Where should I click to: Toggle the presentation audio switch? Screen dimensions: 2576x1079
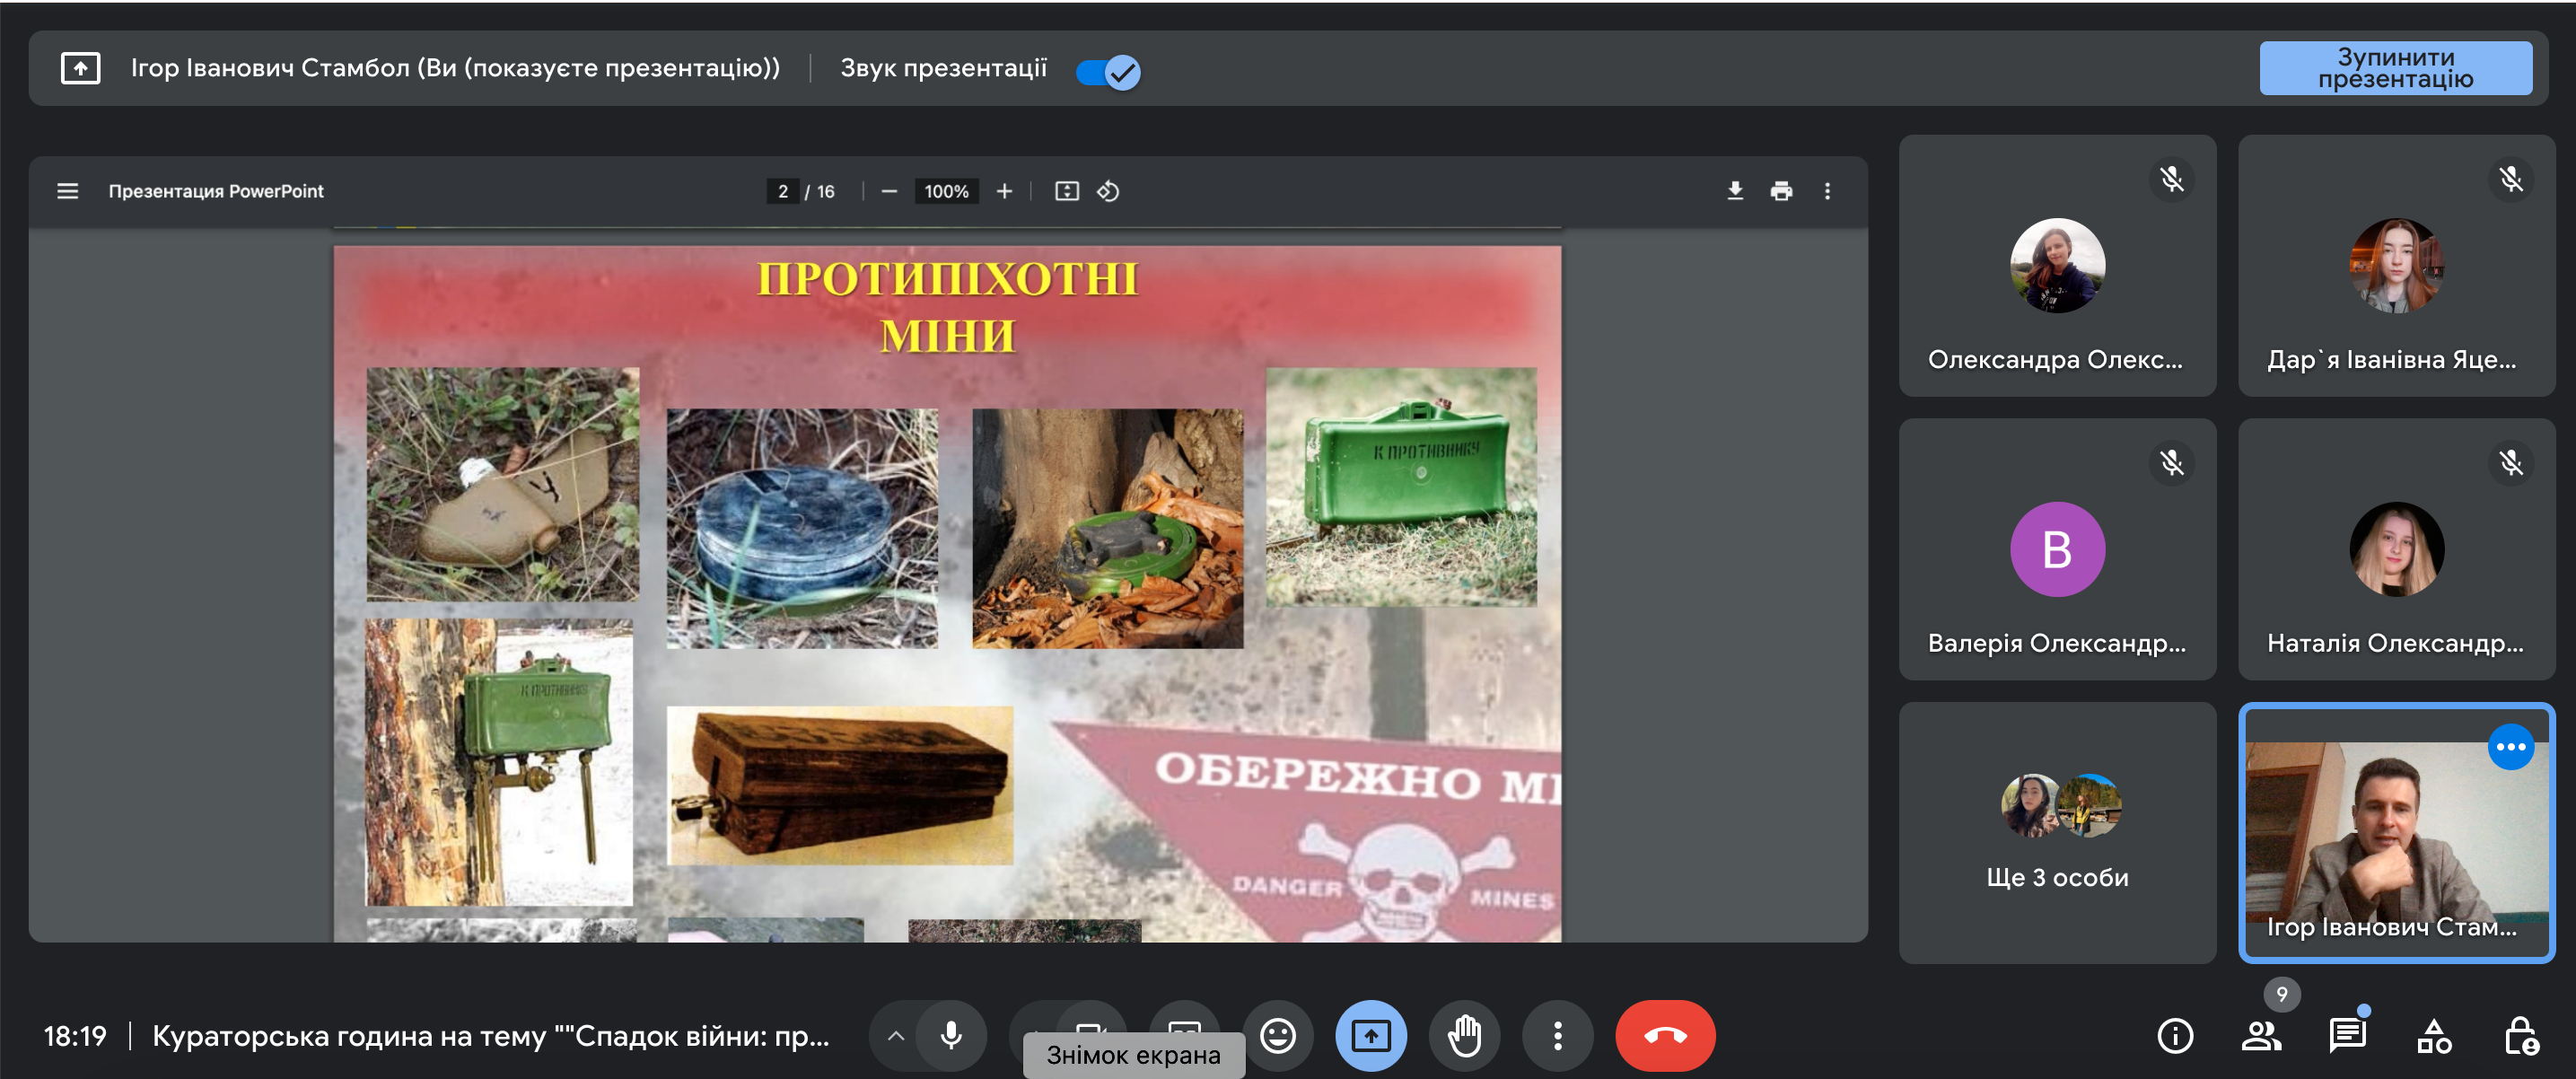click(x=1108, y=72)
